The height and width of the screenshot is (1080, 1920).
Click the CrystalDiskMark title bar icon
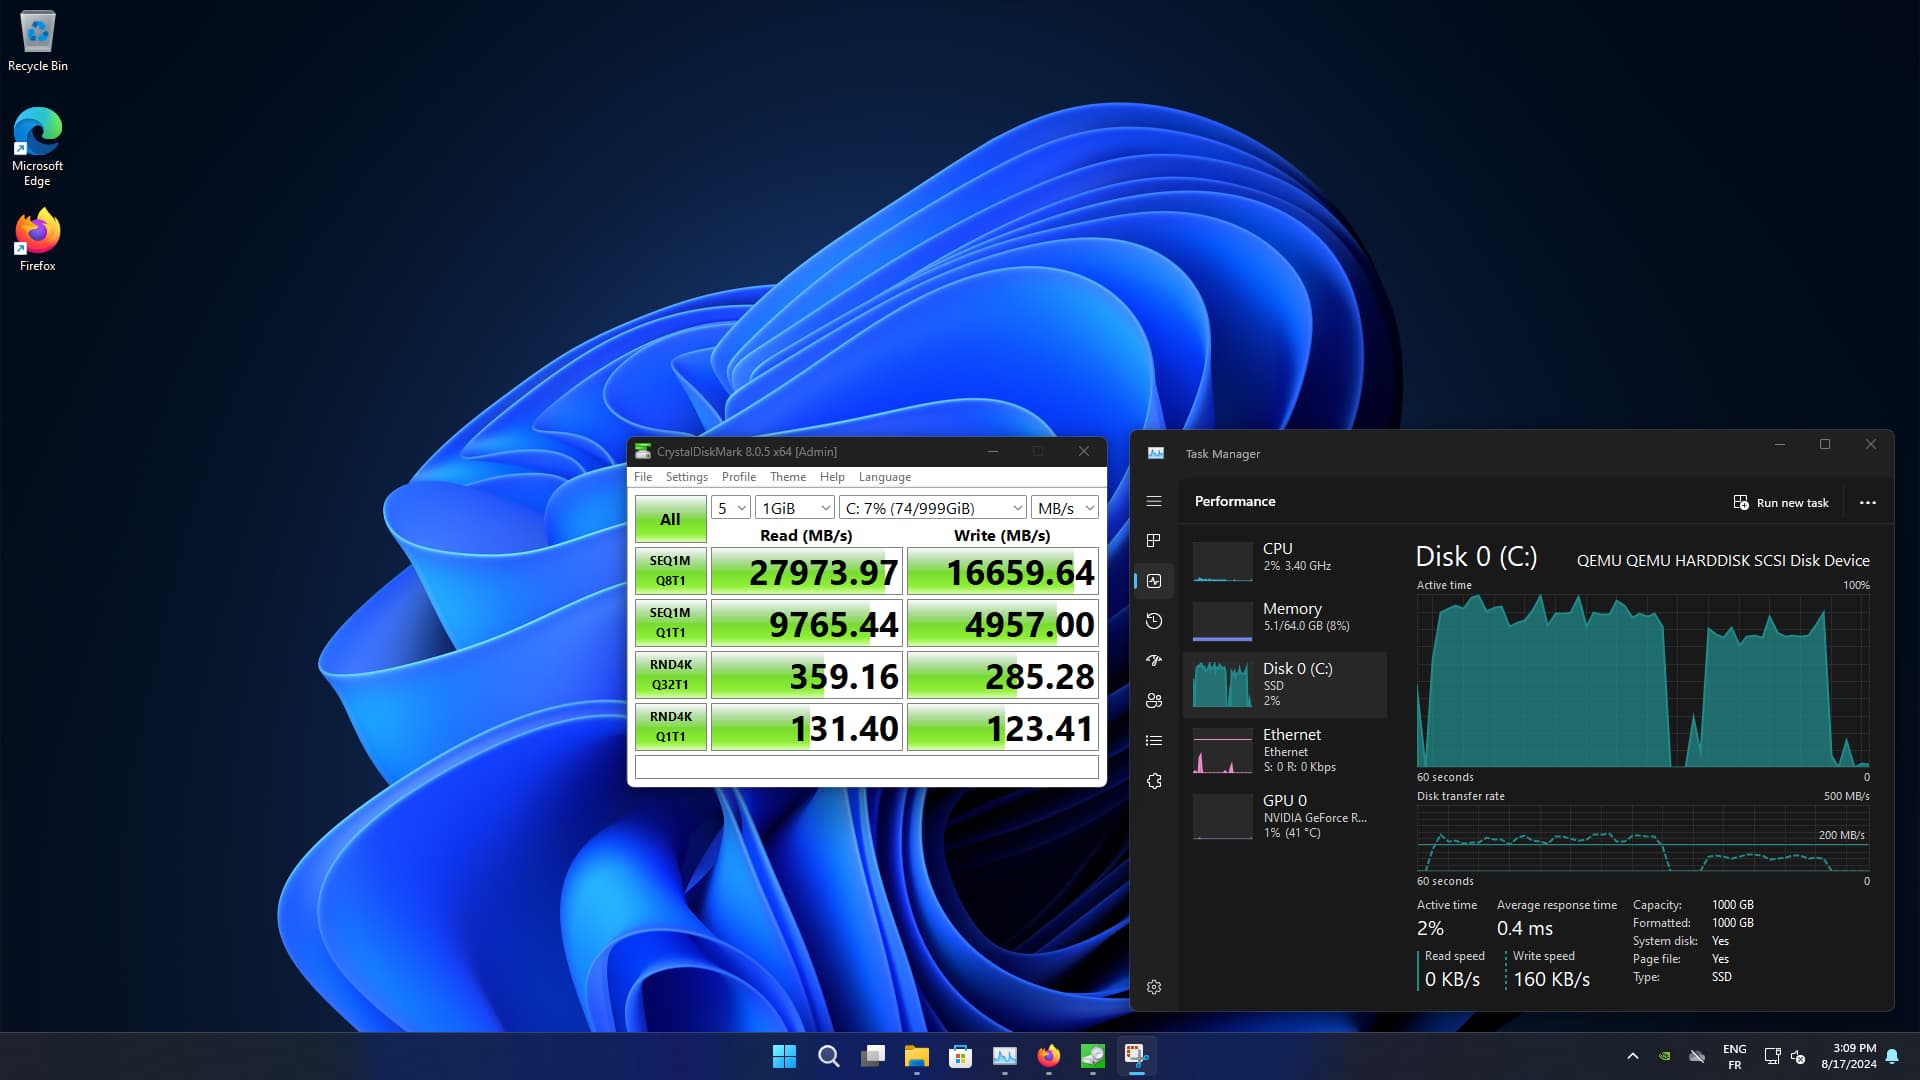643,451
